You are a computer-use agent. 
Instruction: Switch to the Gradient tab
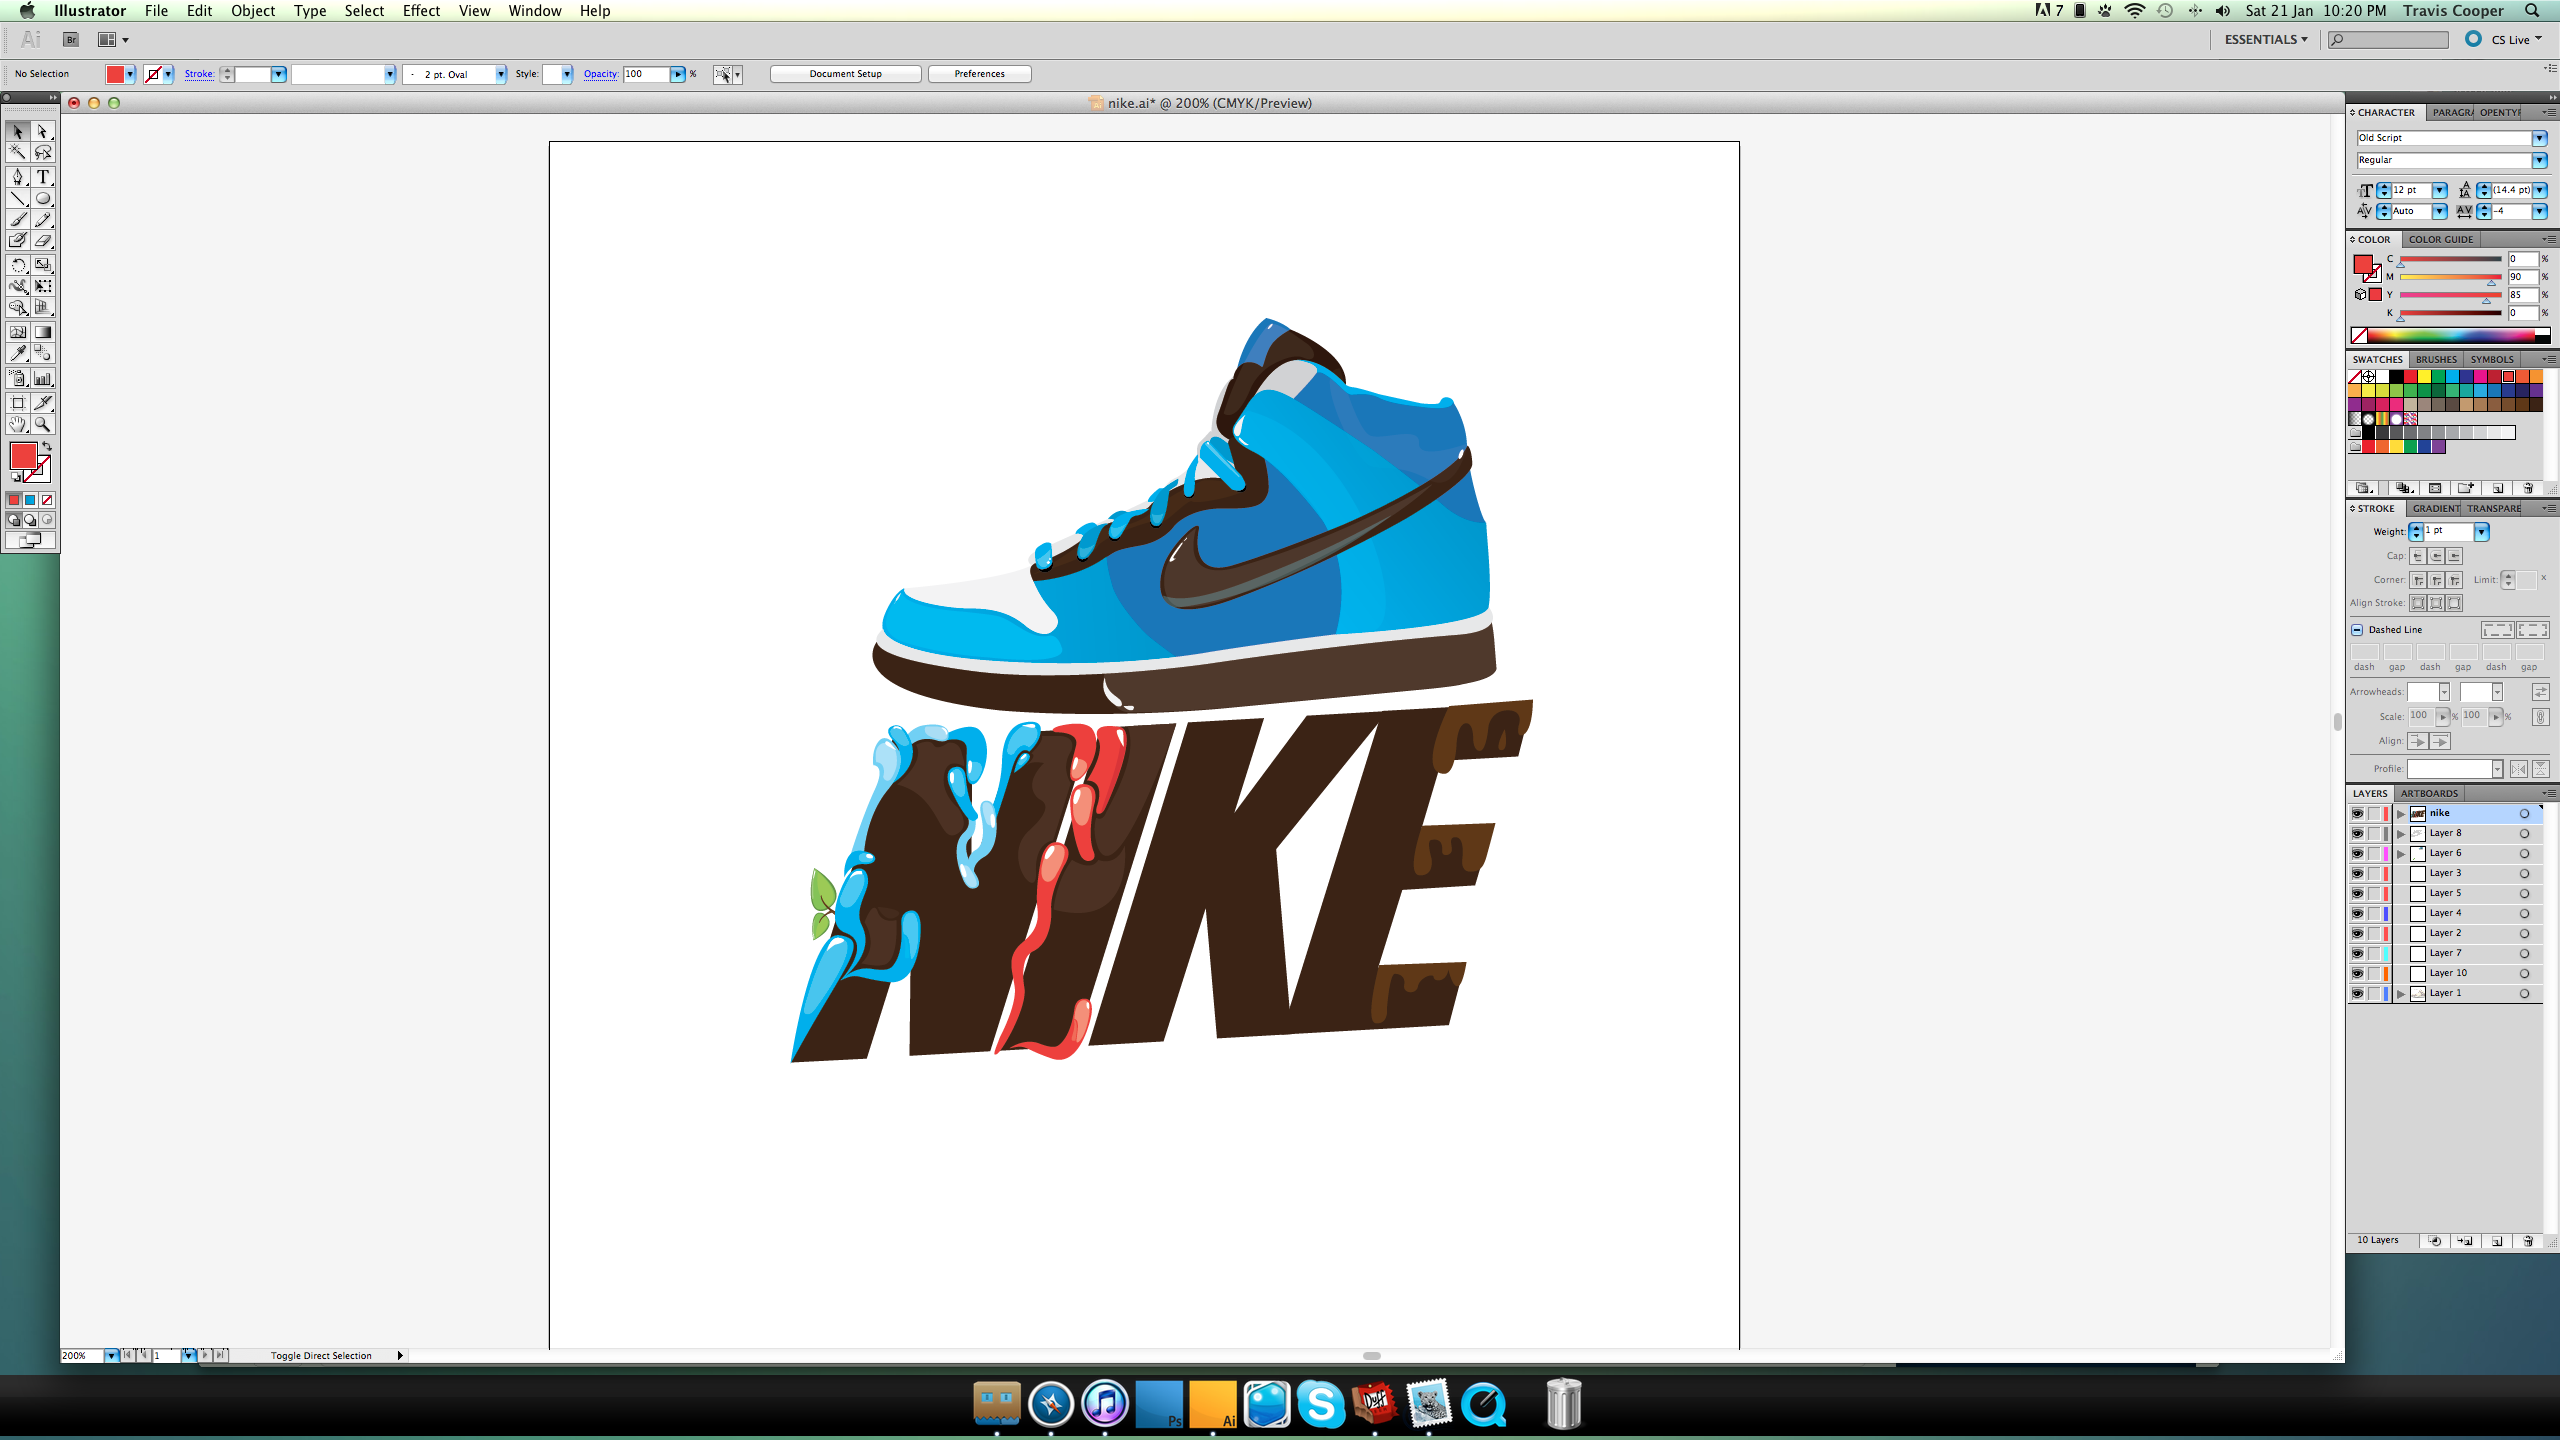[x=2435, y=508]
